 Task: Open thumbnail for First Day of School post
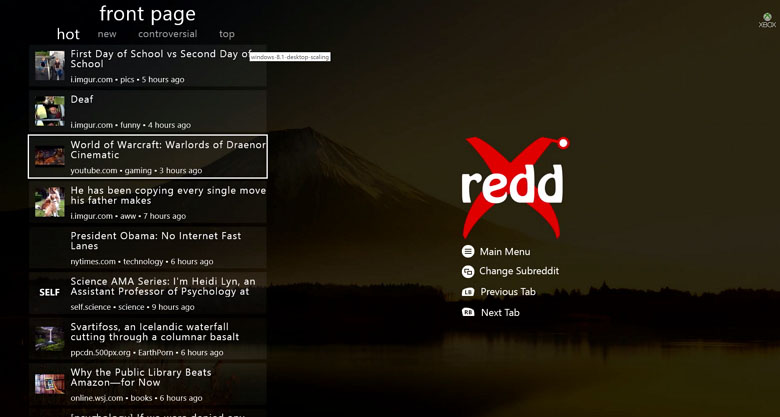point(50,66)
